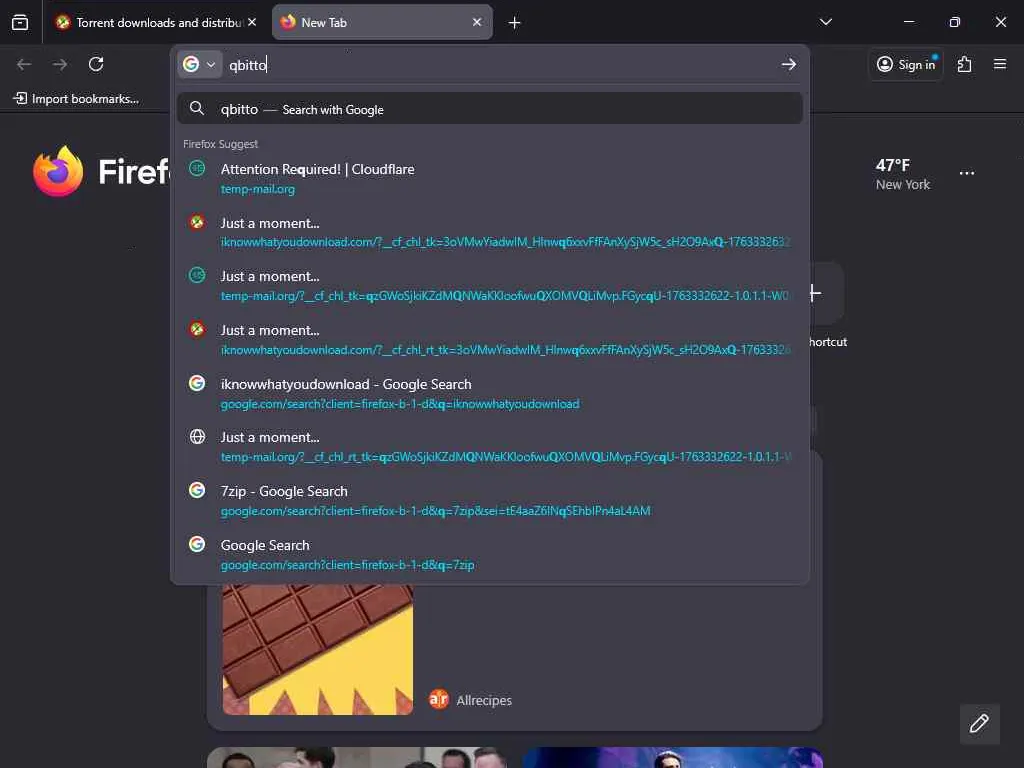The width and height of the screenshot is (1024, 768).
Task: Click the Allrecipes logo icon
Action: (x=439, y=699)
